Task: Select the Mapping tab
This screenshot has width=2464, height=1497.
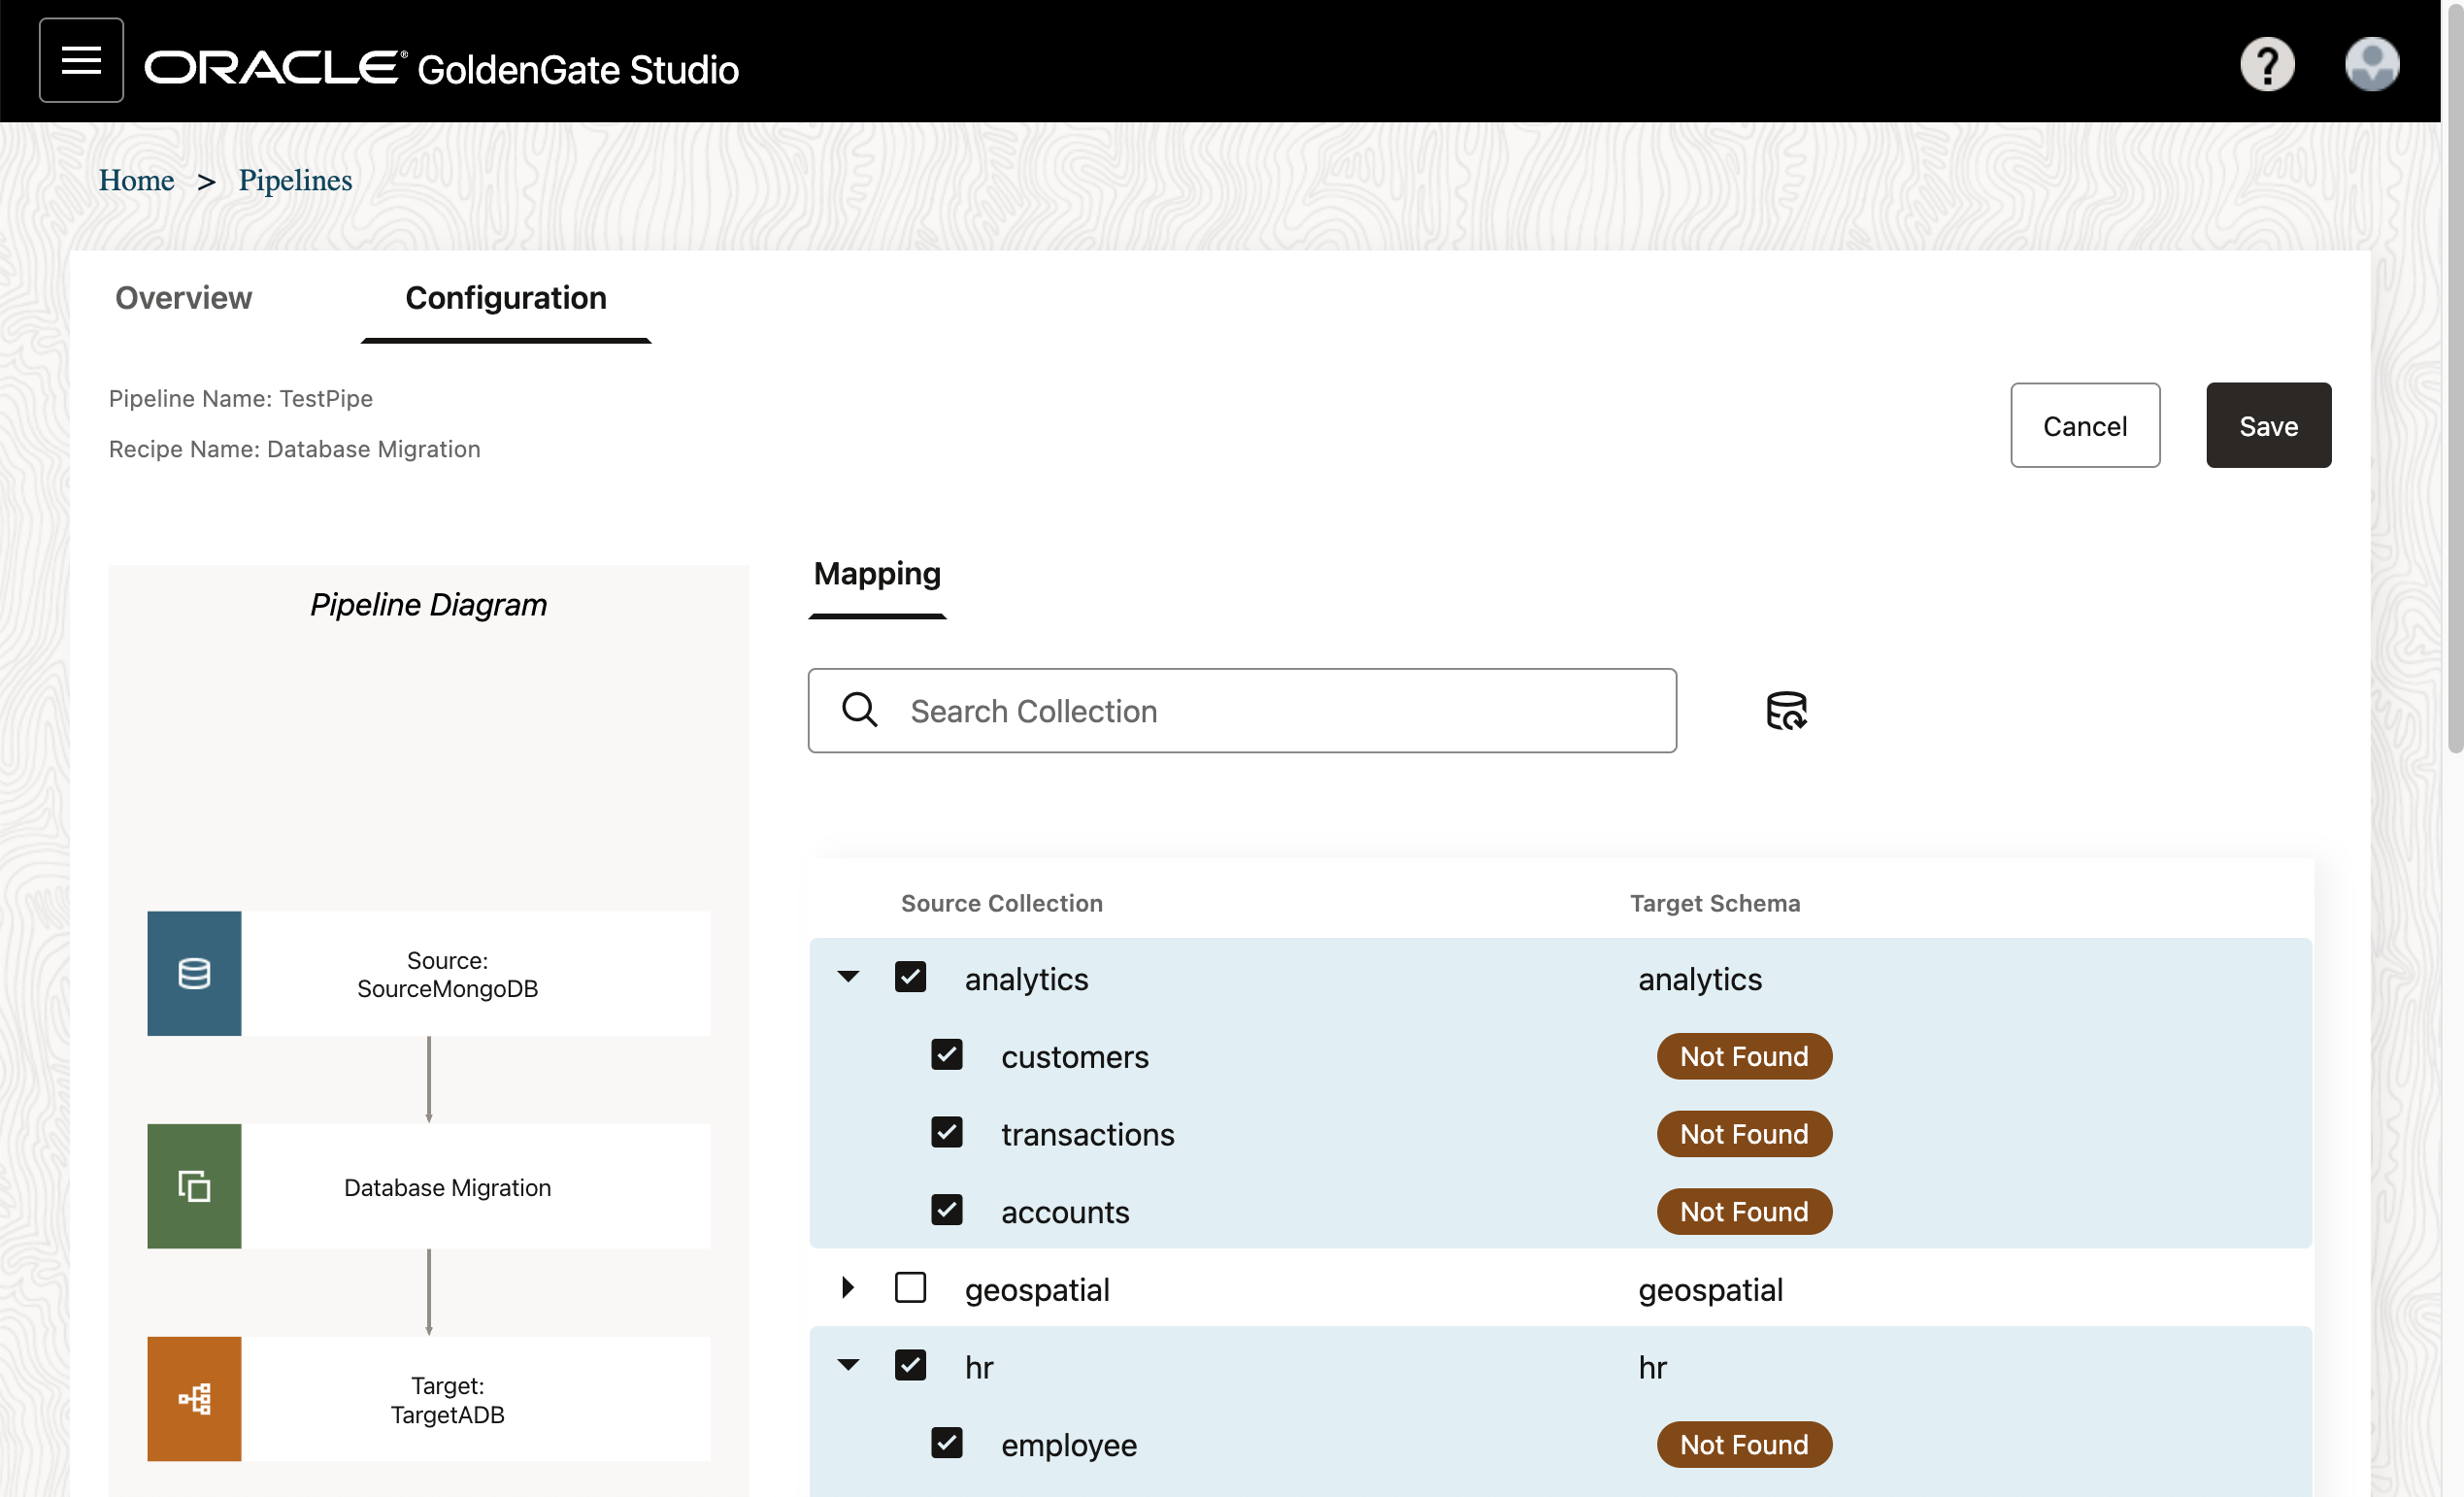Action: 876,574
